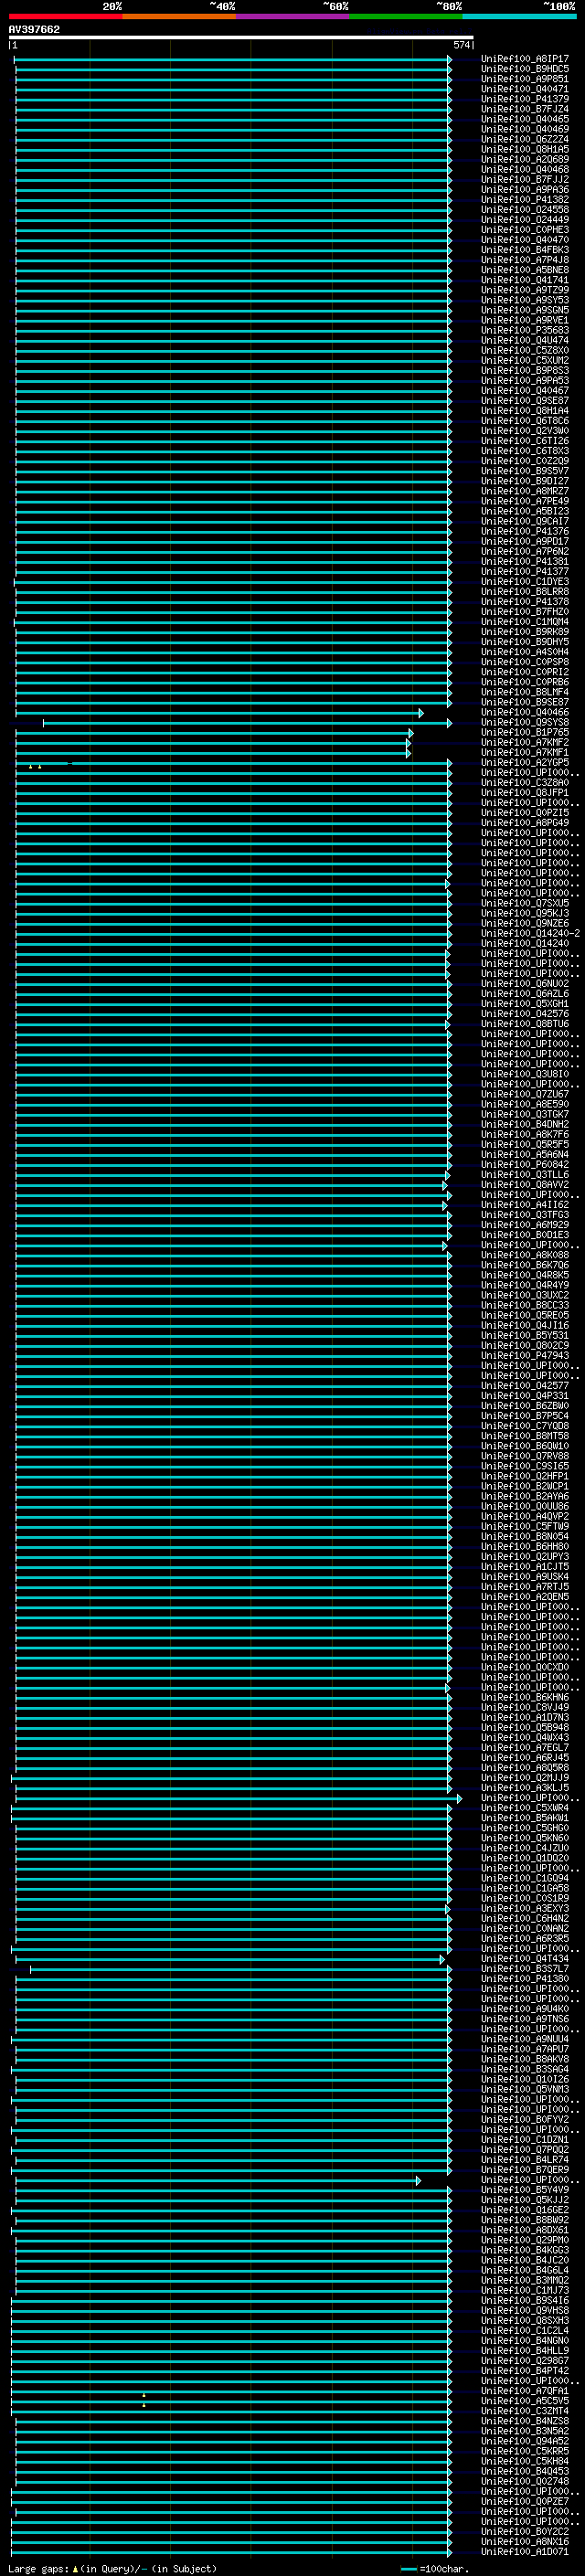The width and height of the screenshot is (585, 2576).
Task: Select hit UniRef100_Q40466
Action: click(x=525, y=712)
